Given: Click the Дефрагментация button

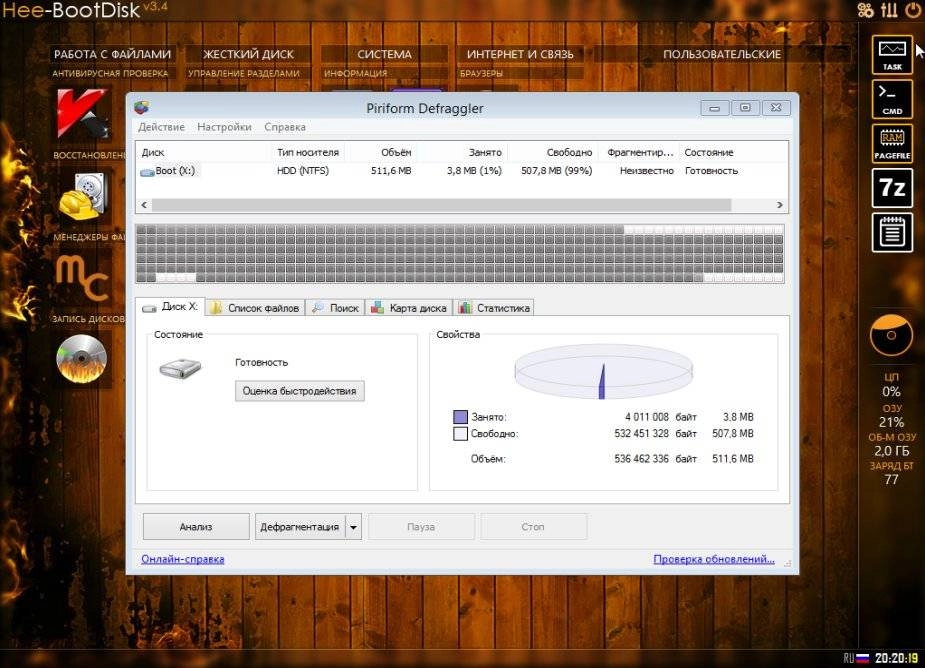Looking at the screenshot, I should [300, 526].
